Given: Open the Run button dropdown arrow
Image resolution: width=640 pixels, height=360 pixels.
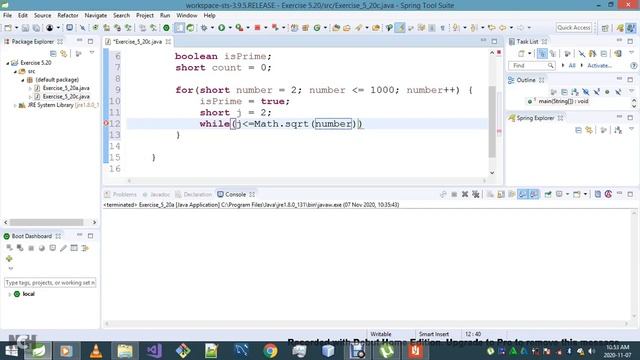Looking at the screenshot, I should point(230,28).
